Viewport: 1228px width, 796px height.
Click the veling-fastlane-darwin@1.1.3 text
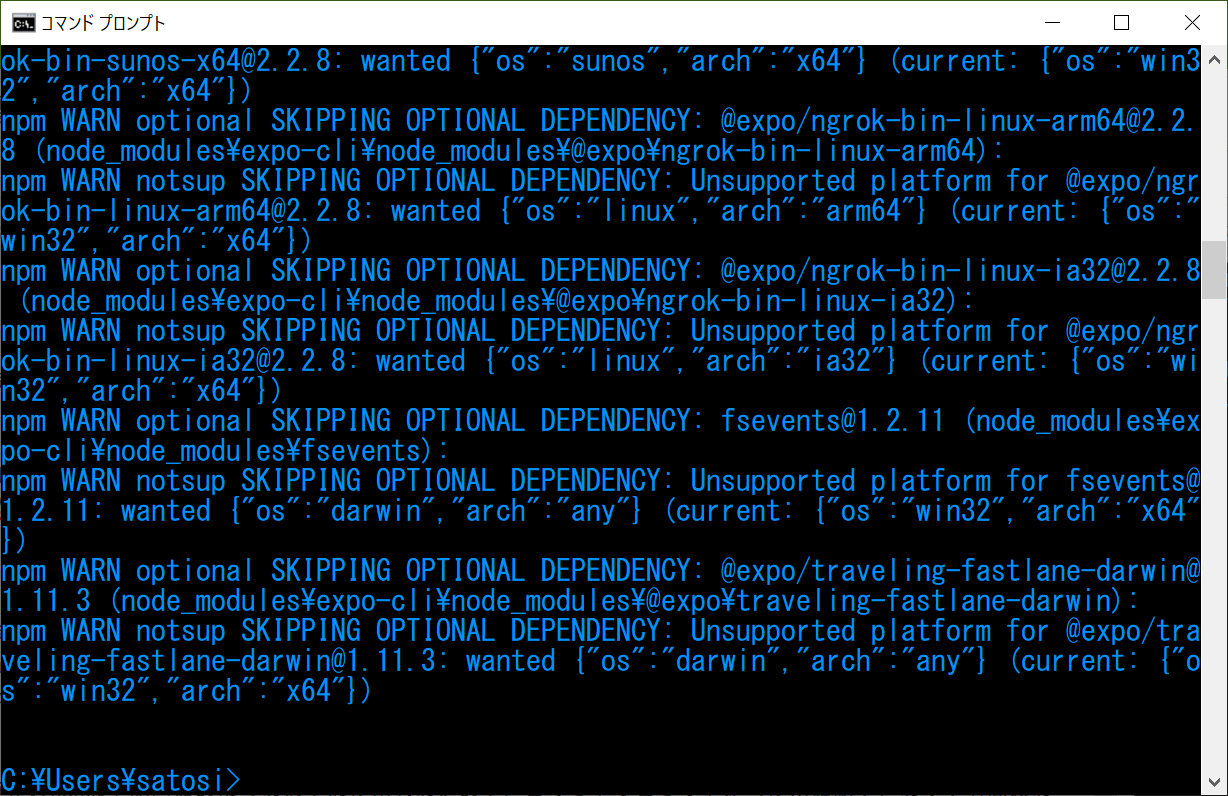click(220, 661)
